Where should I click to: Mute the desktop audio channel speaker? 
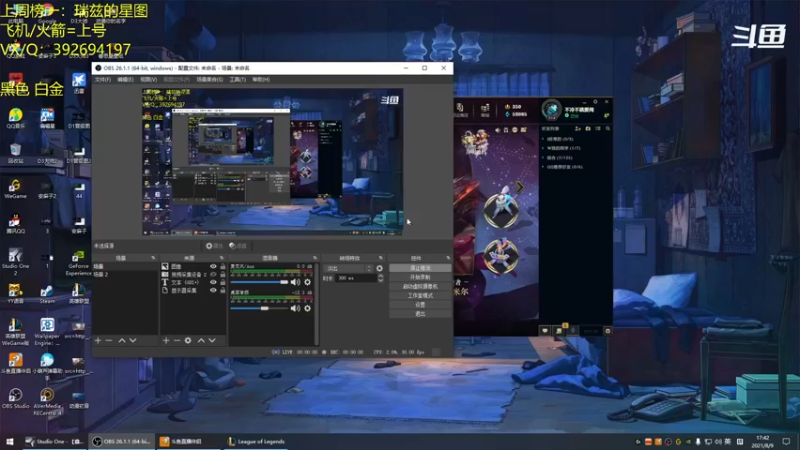(x=295, y=308)
